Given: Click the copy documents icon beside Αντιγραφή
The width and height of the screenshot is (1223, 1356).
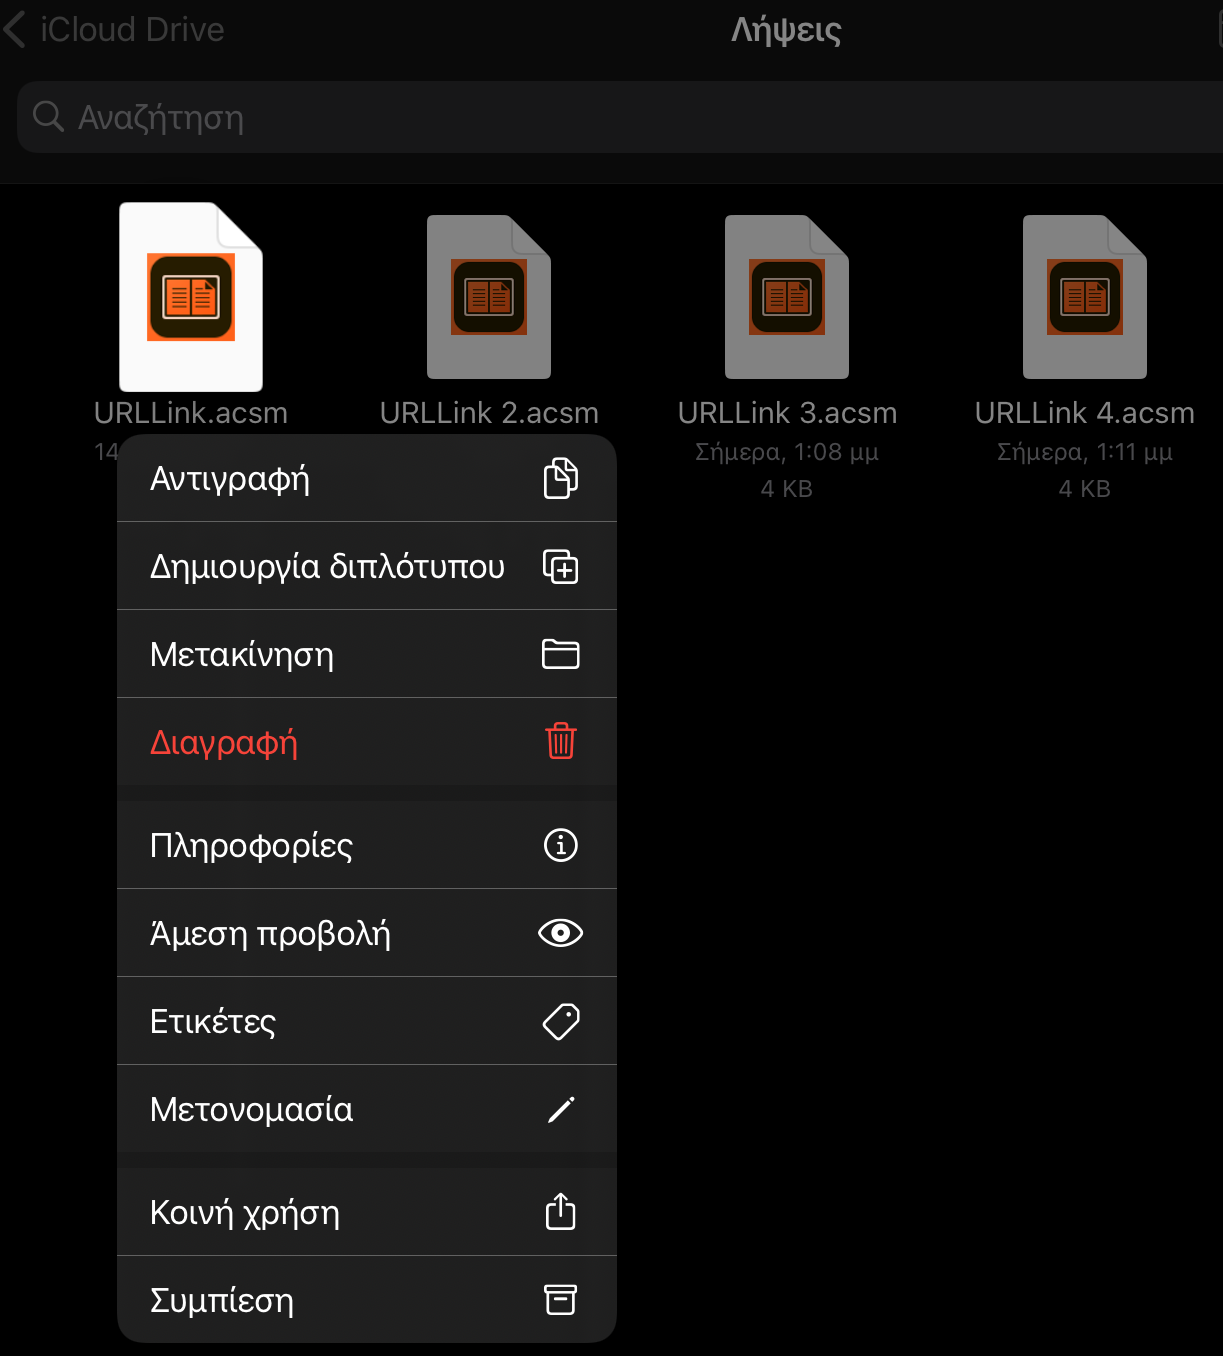Looking at the screenshot, I should (561, 478).
